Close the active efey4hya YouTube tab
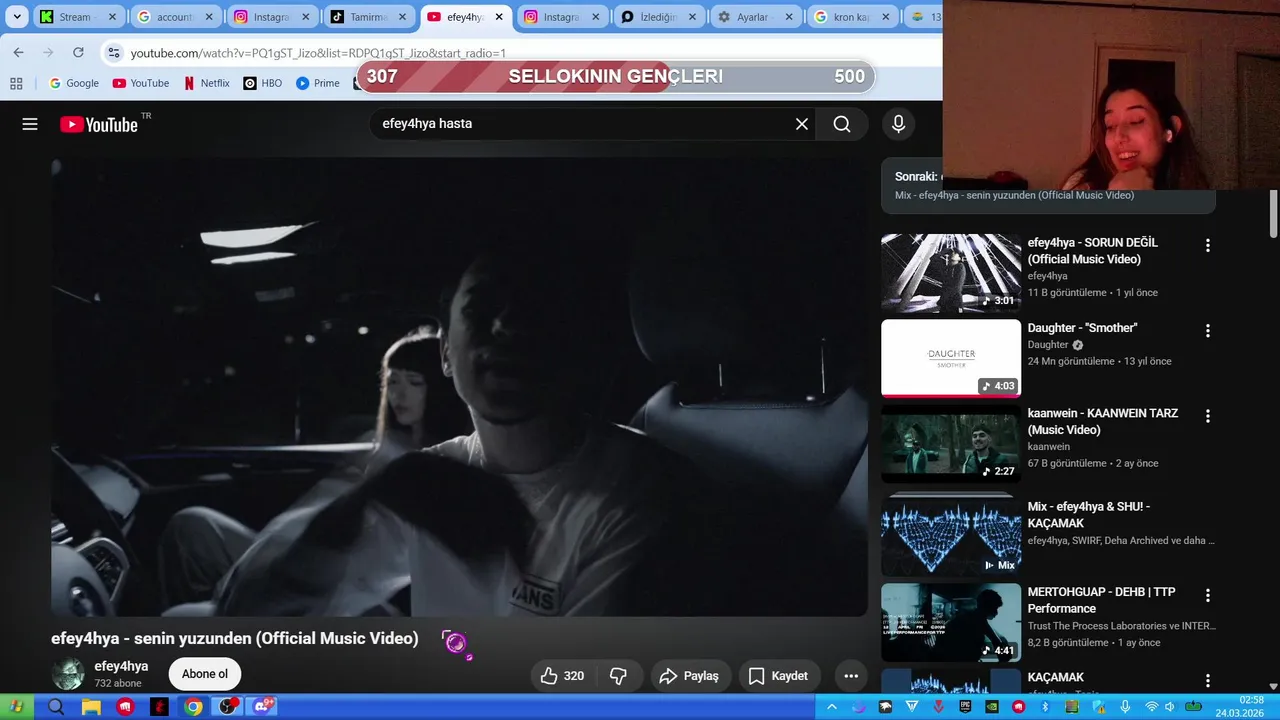Screen dimensions: 1280x720 pos(499,17)
